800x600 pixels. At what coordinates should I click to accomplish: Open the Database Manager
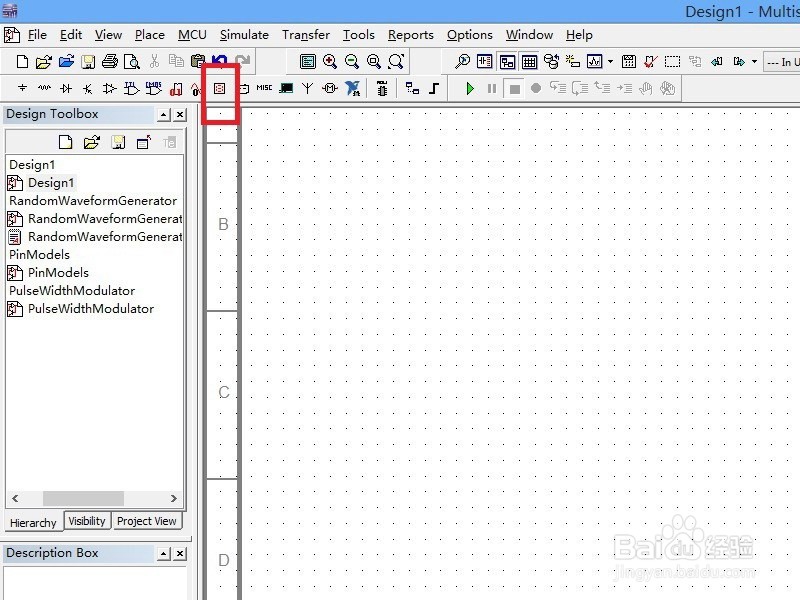[x=551, y=62]
